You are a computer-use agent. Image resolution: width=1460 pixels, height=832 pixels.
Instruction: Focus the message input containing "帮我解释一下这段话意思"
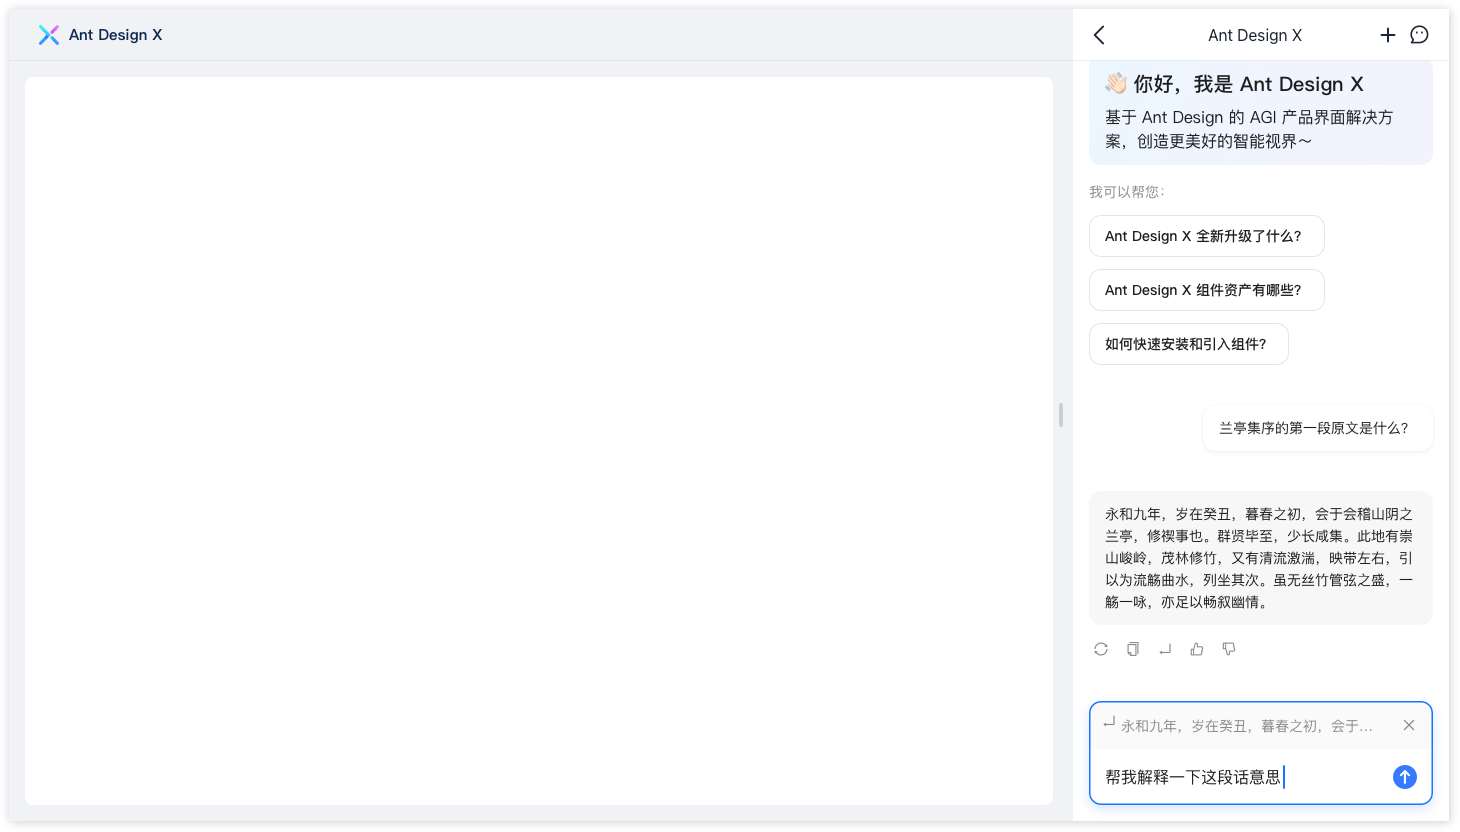[x=1240, y=777]
